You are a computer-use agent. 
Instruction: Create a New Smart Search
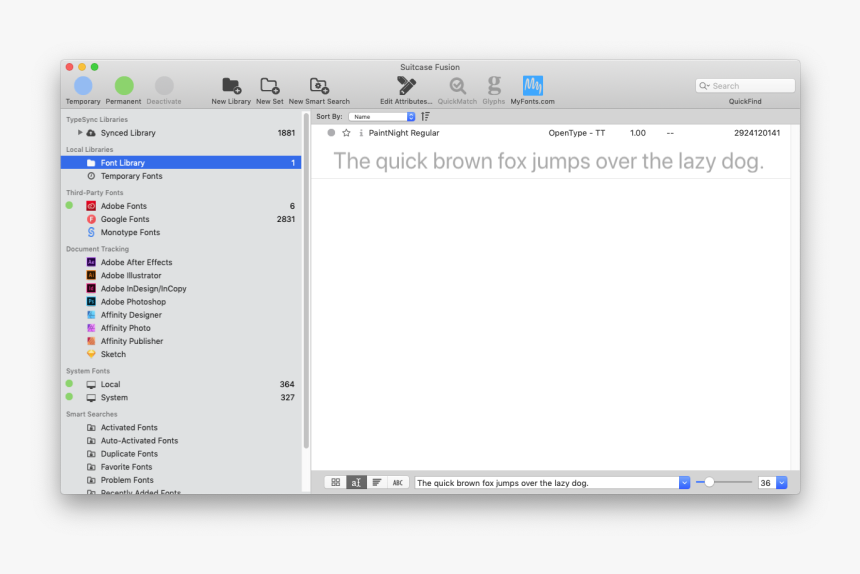(319, 90)
